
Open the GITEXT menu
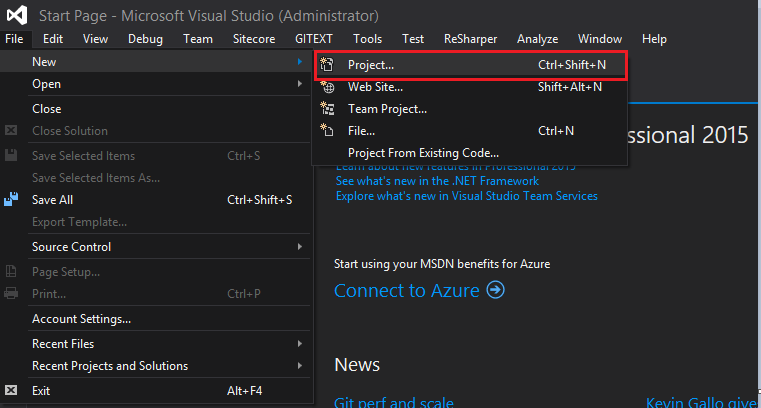[x=314, y=39]
